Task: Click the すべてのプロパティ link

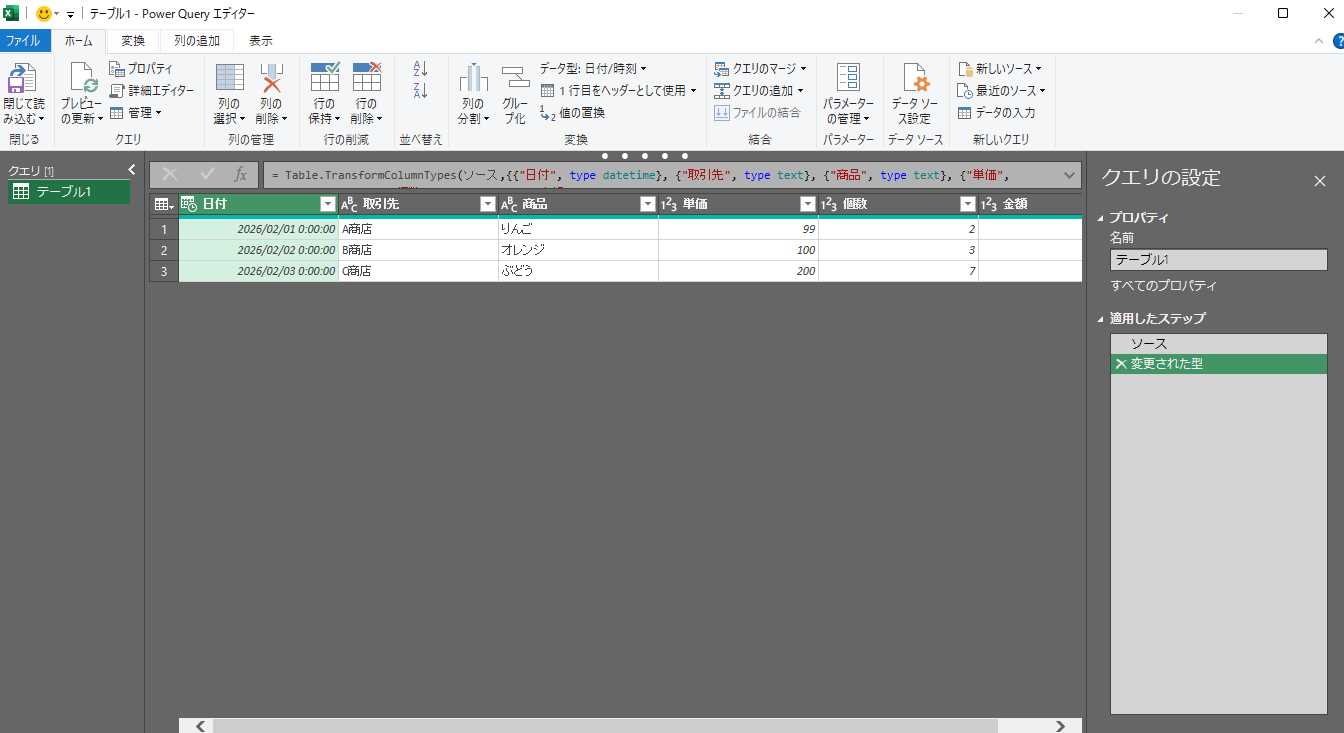Action: (1163, 286)
